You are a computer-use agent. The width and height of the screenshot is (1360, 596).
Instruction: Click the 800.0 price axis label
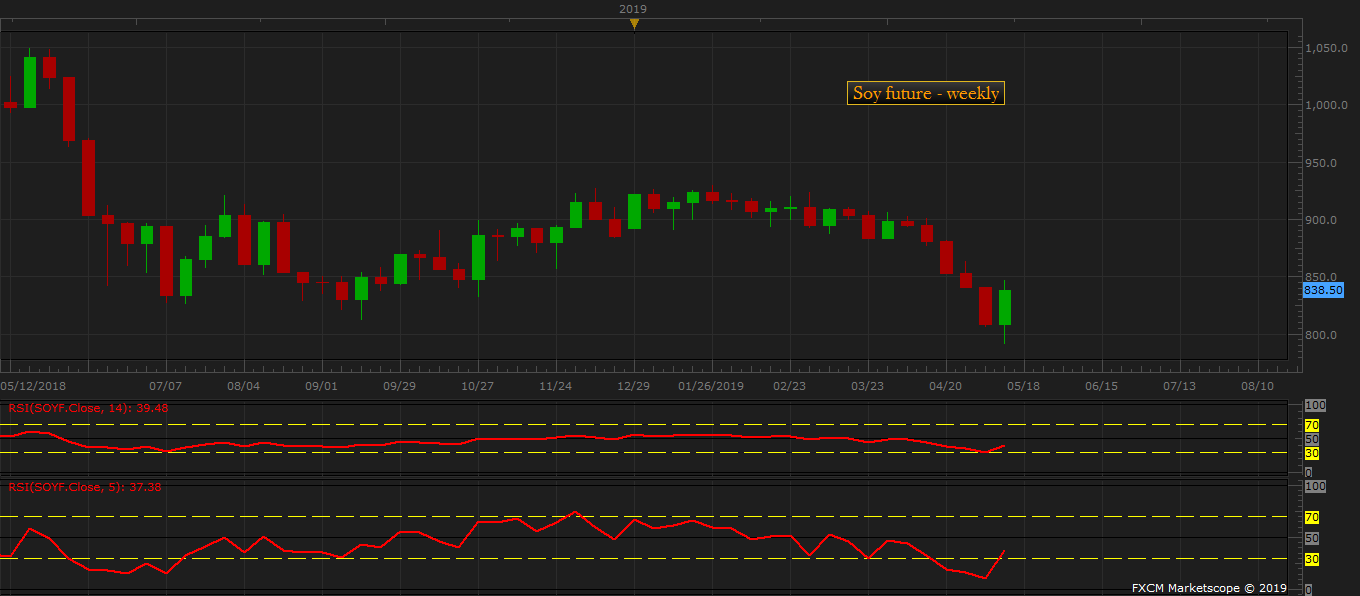click(x=1320, y=335)
